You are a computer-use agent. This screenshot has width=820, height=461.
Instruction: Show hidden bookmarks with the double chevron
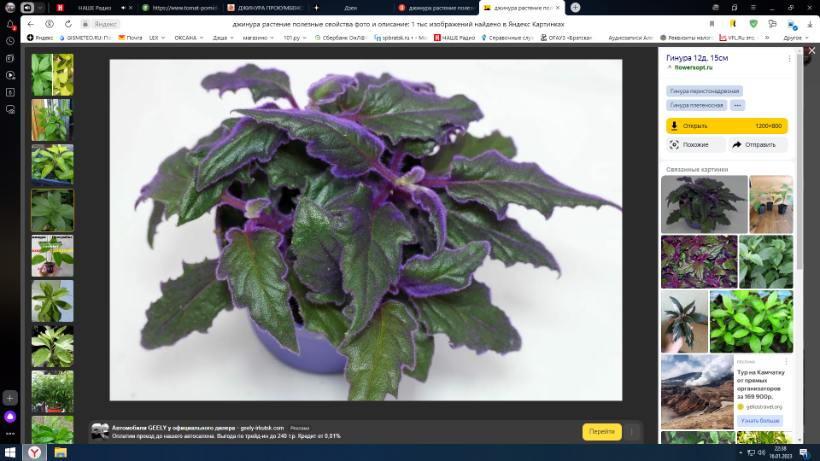click(767, 38)
